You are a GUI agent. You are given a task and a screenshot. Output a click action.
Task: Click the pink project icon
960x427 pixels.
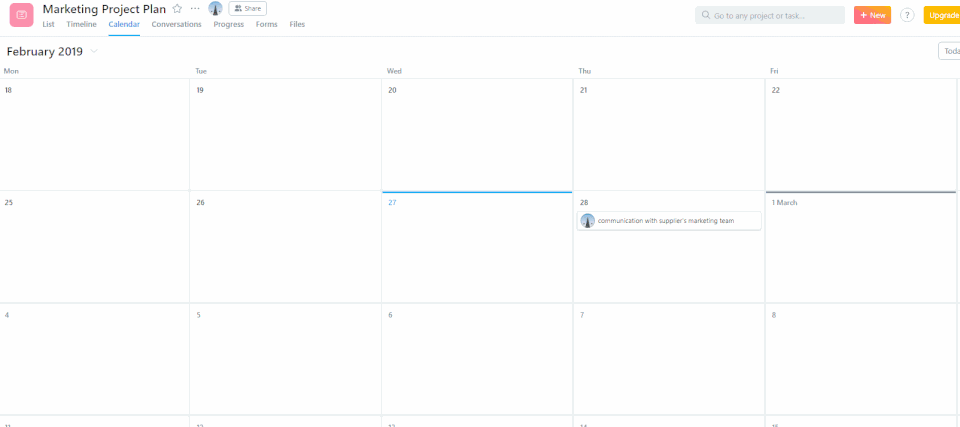(21, 15)
